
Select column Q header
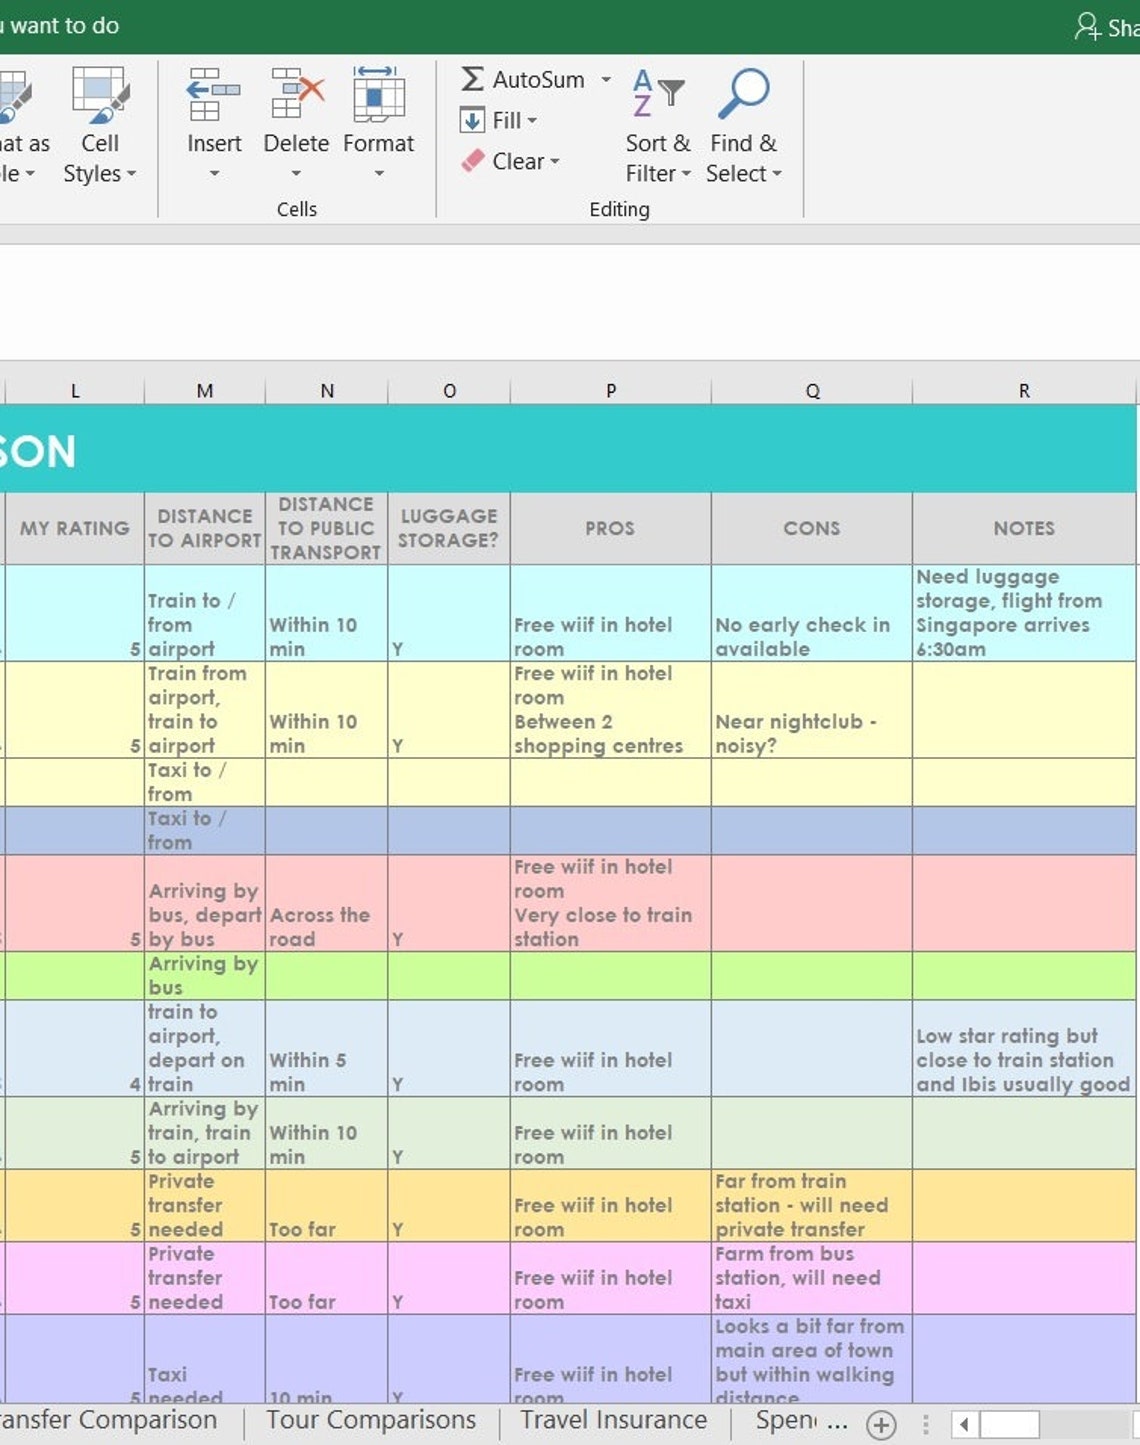(812, 390)
